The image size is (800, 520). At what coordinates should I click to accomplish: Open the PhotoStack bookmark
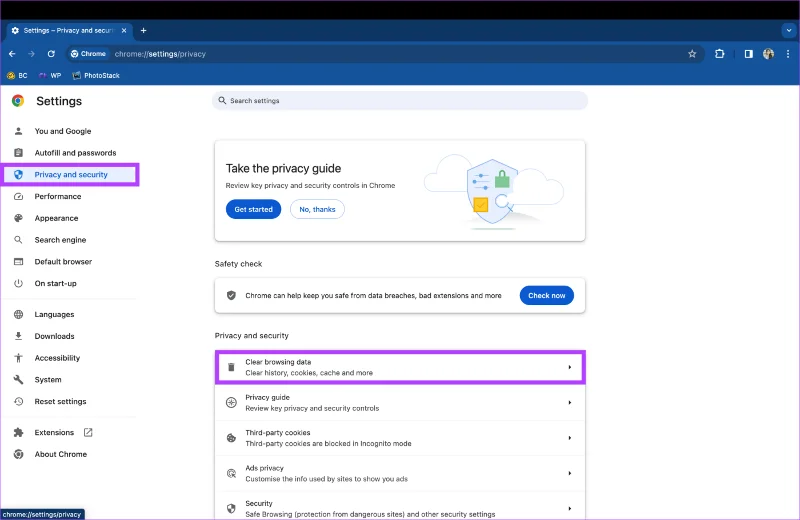[x=96, y=76]
